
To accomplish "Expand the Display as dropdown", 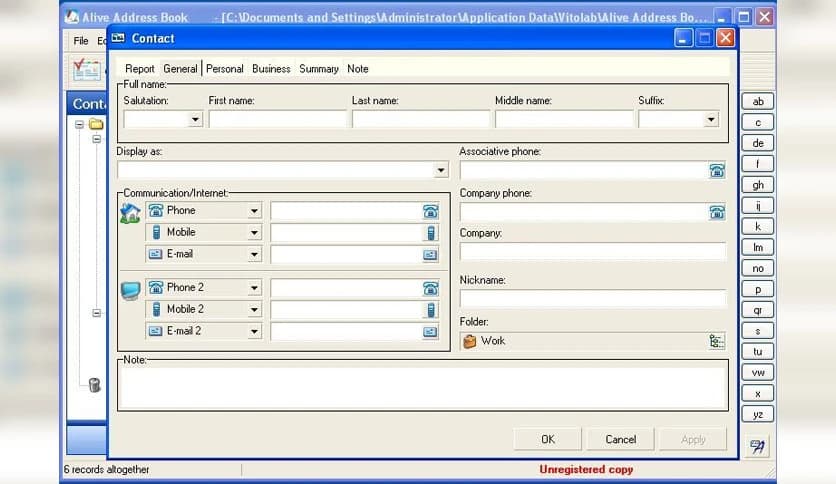I will (441, 171).
